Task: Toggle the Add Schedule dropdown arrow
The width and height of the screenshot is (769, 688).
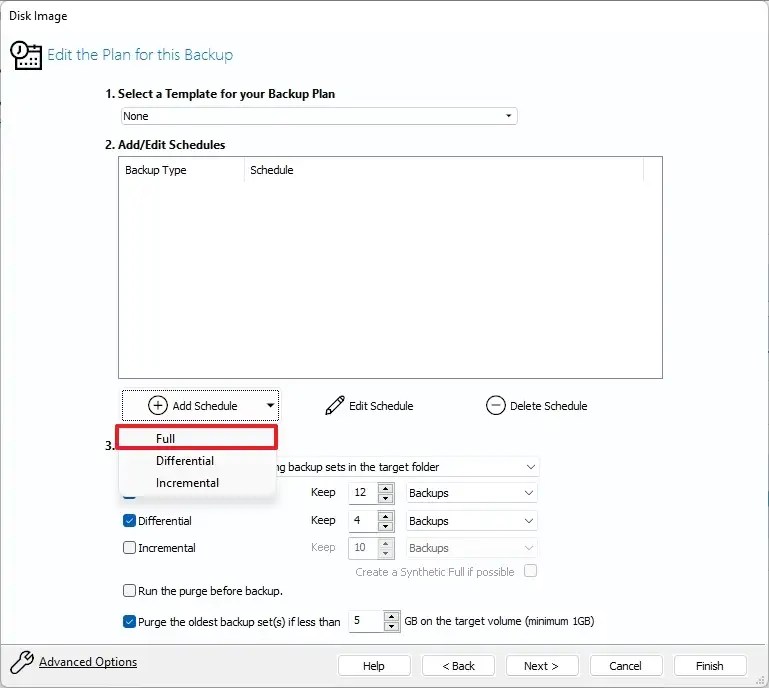Action: click(x=270, y=406)
